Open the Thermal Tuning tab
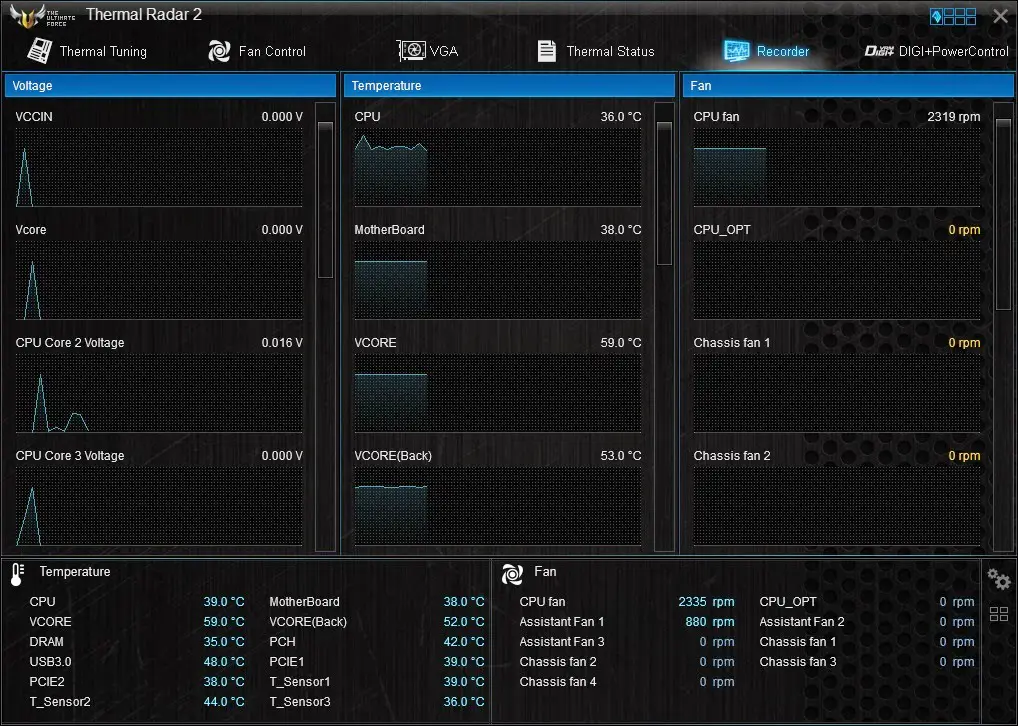Screen dimensions: 1018x726 coord(87,51)
